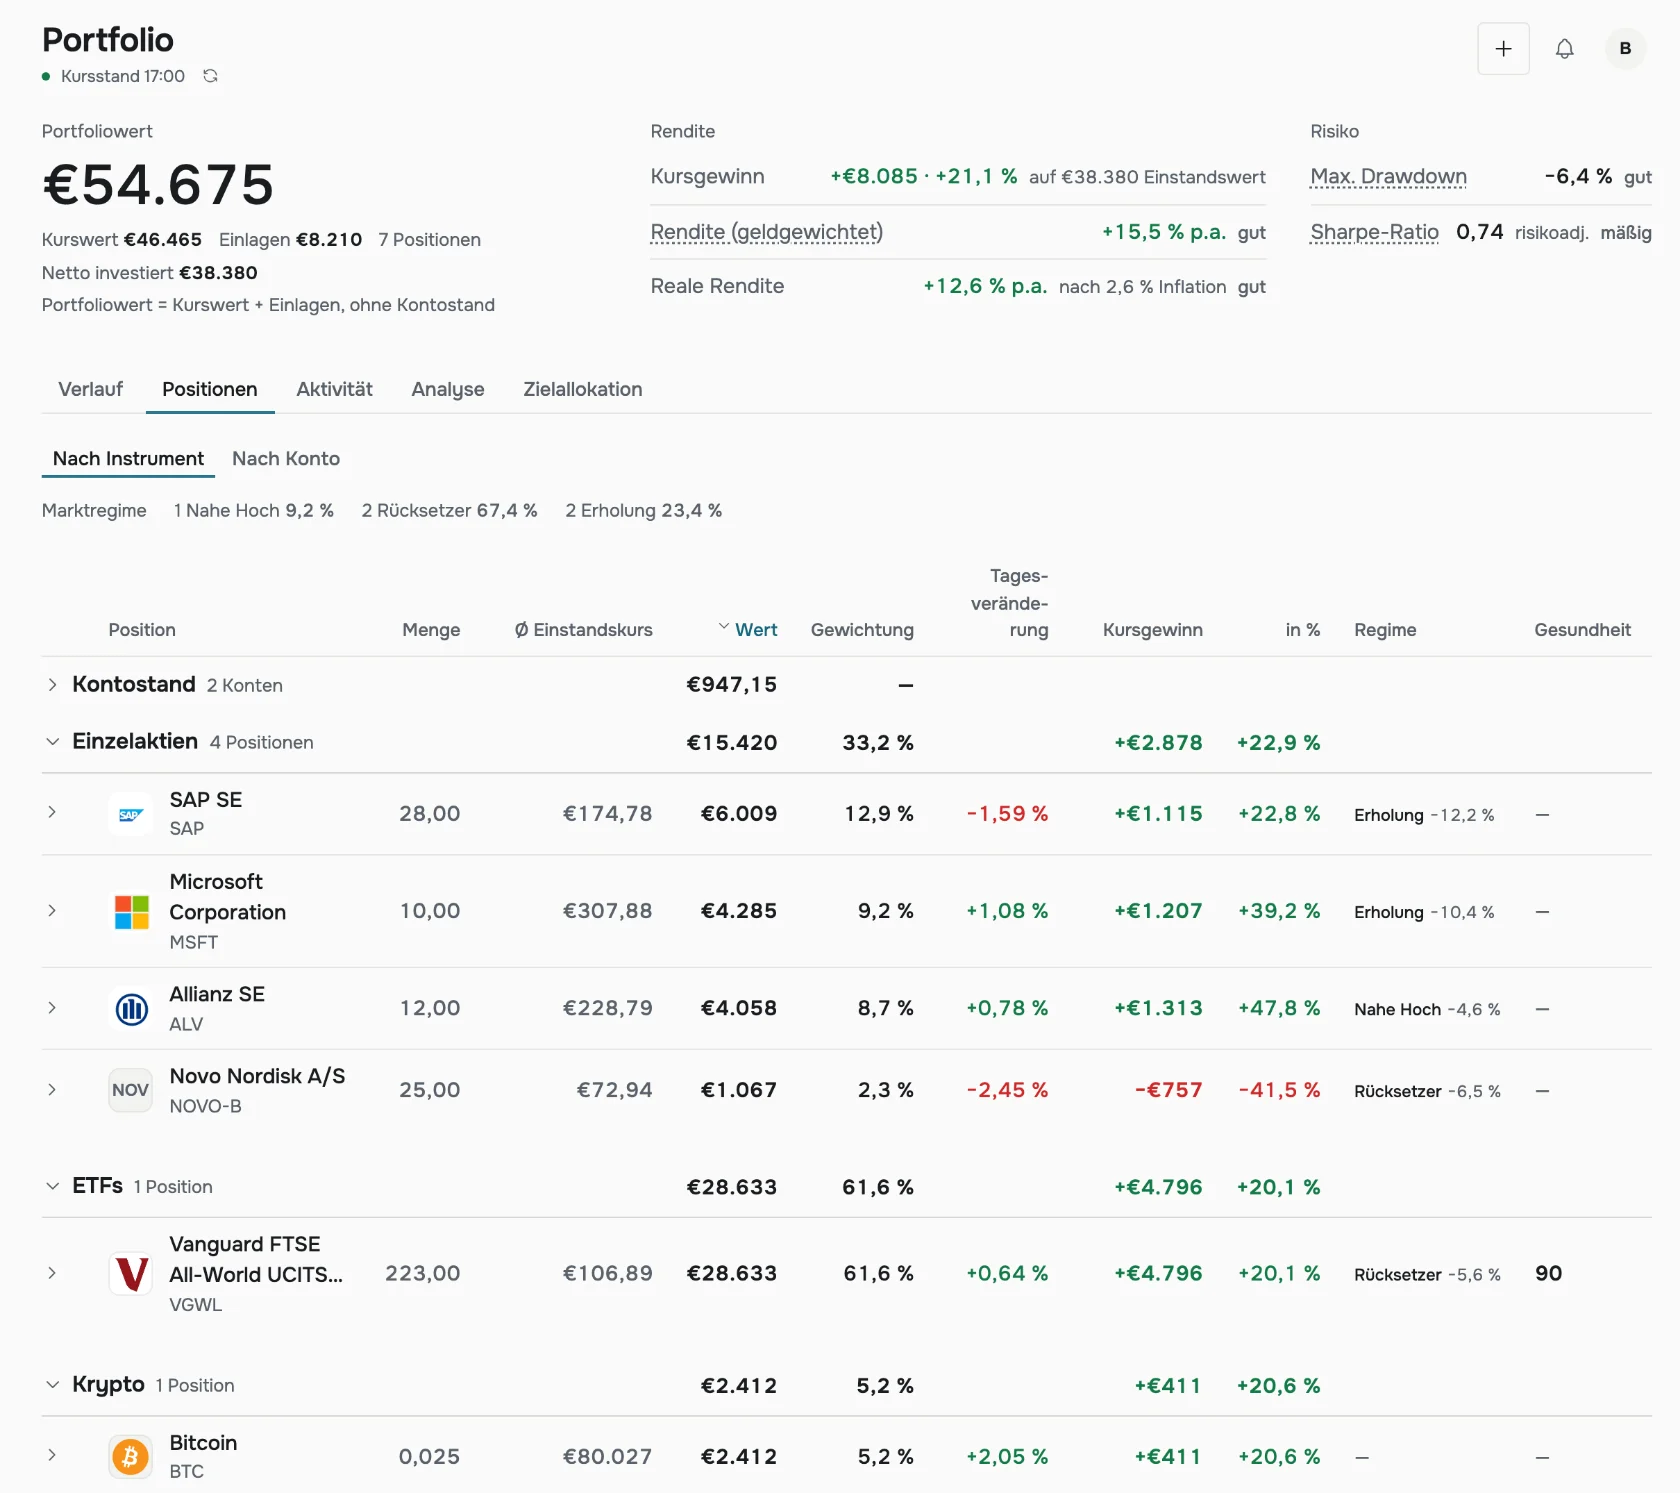Viewport: 1680px width, 1493px height.
Task: Click the Bitcoin logo icon
Action: 131,1457
